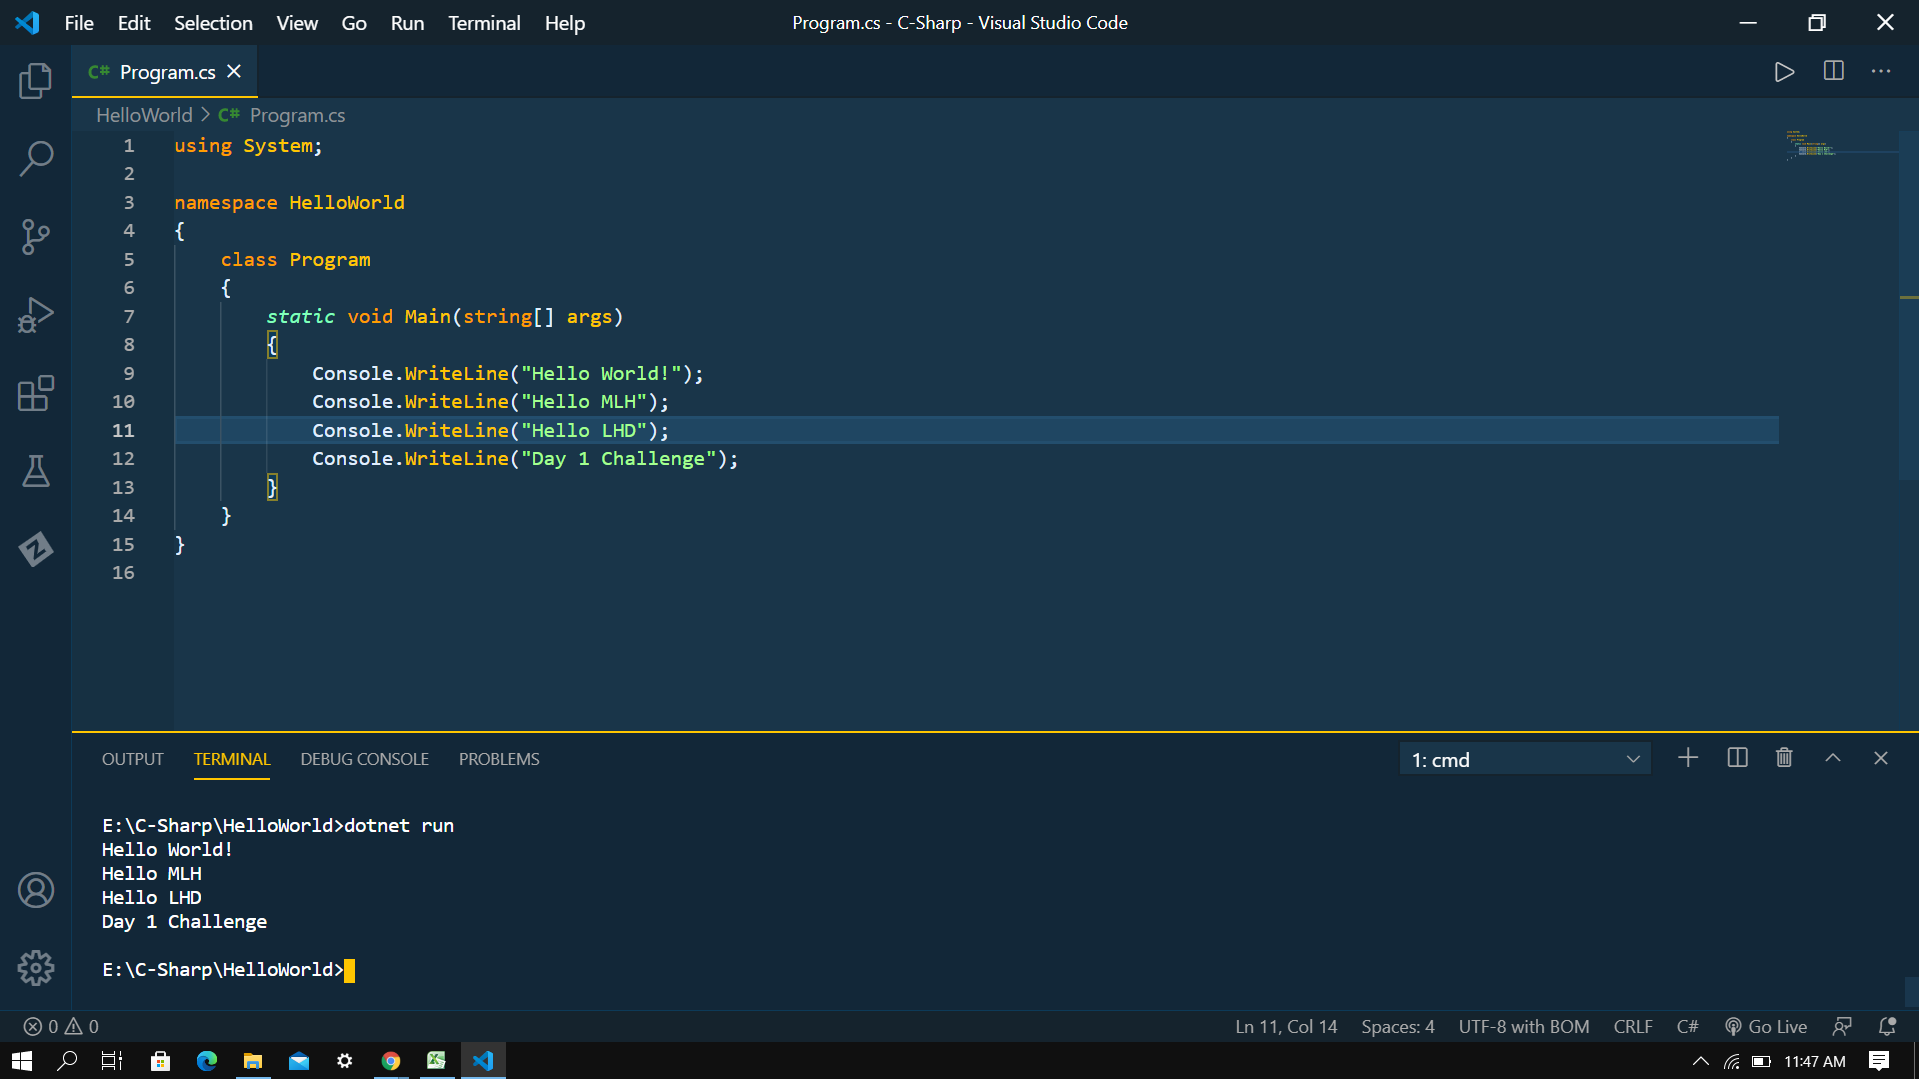Image resolution: width=1919 pixels, height=1079 pixels.
Task: Show hidden system tray icons
Action: pyautogui.click(x=1700, y=1061)
